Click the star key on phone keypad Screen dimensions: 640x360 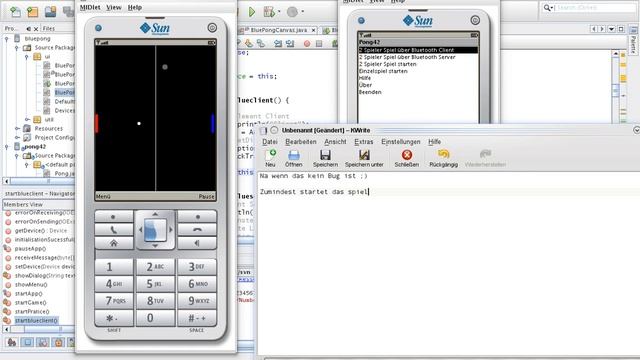tap(113, 318)
